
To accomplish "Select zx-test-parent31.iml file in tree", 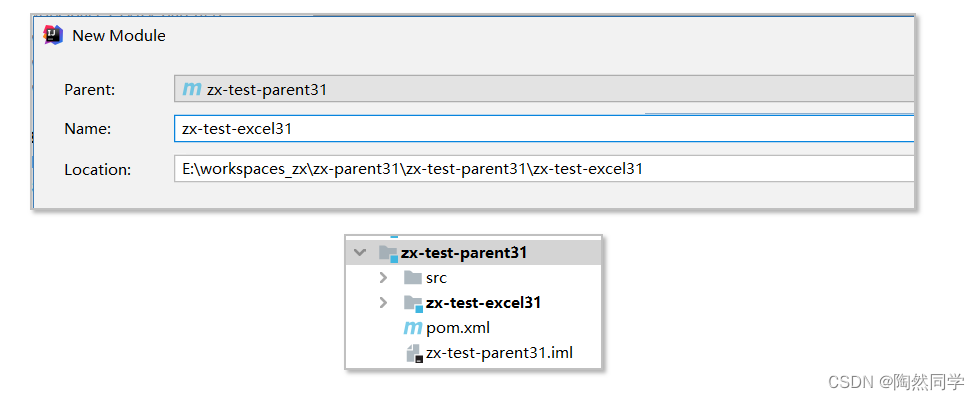I will (499, 352).
